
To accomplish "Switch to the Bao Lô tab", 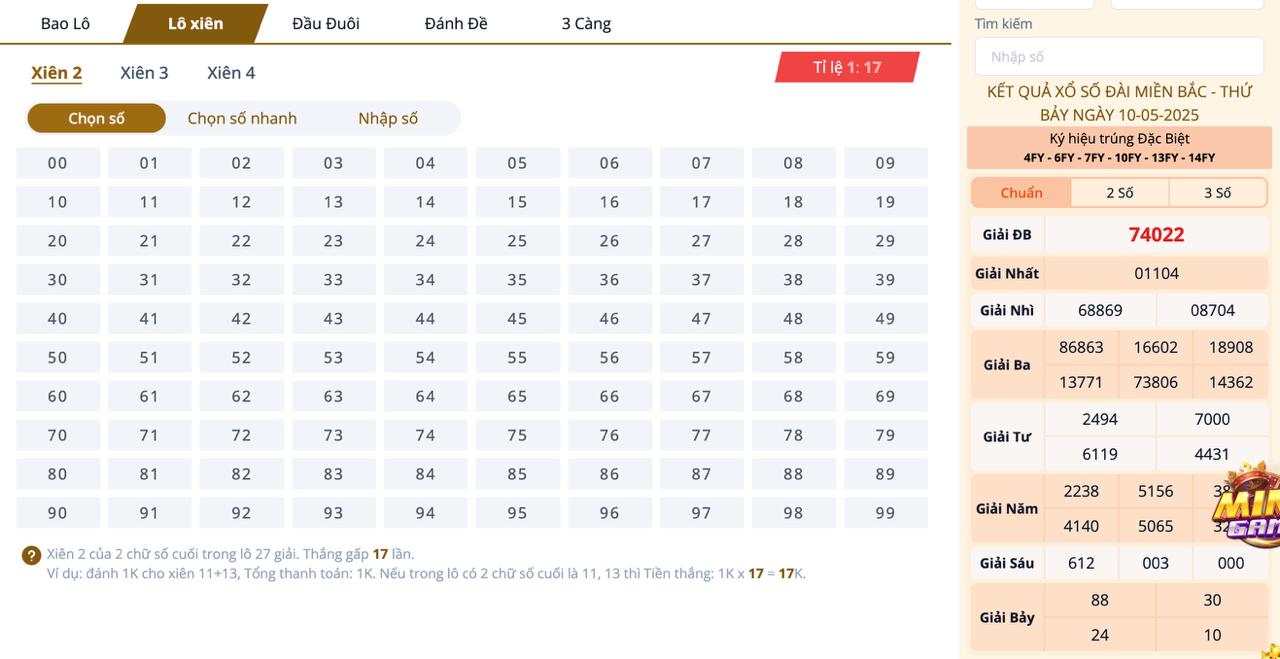I will (x=65, y=23).
